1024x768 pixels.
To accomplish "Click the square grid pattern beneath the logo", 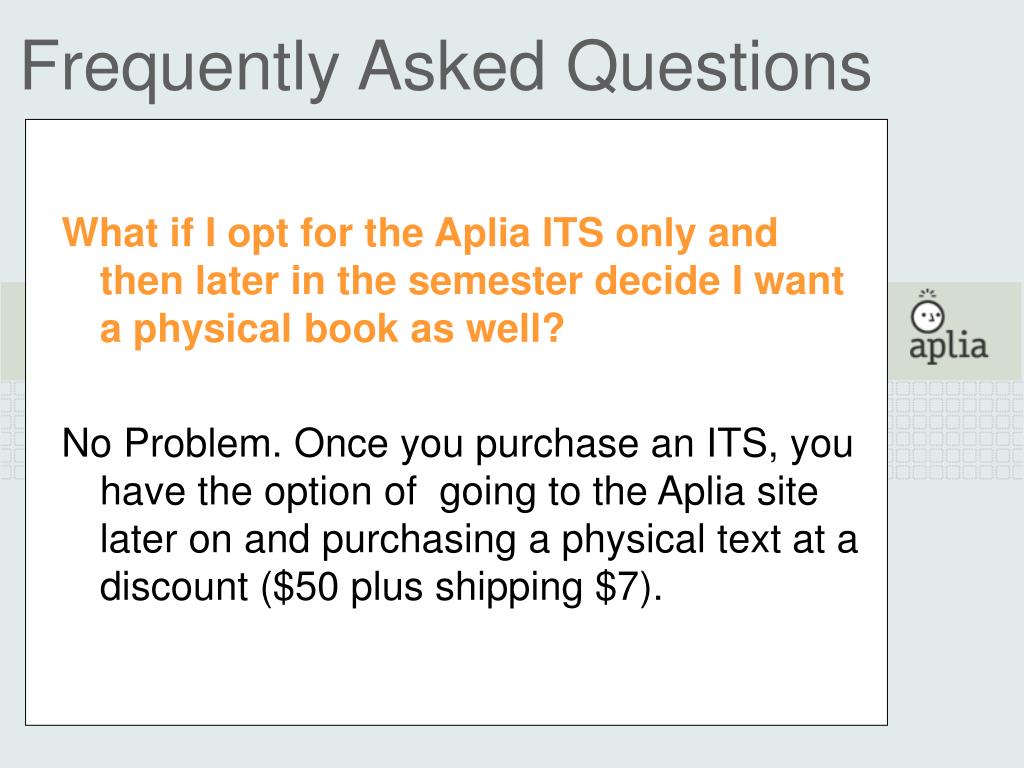I will pos(955,430).
